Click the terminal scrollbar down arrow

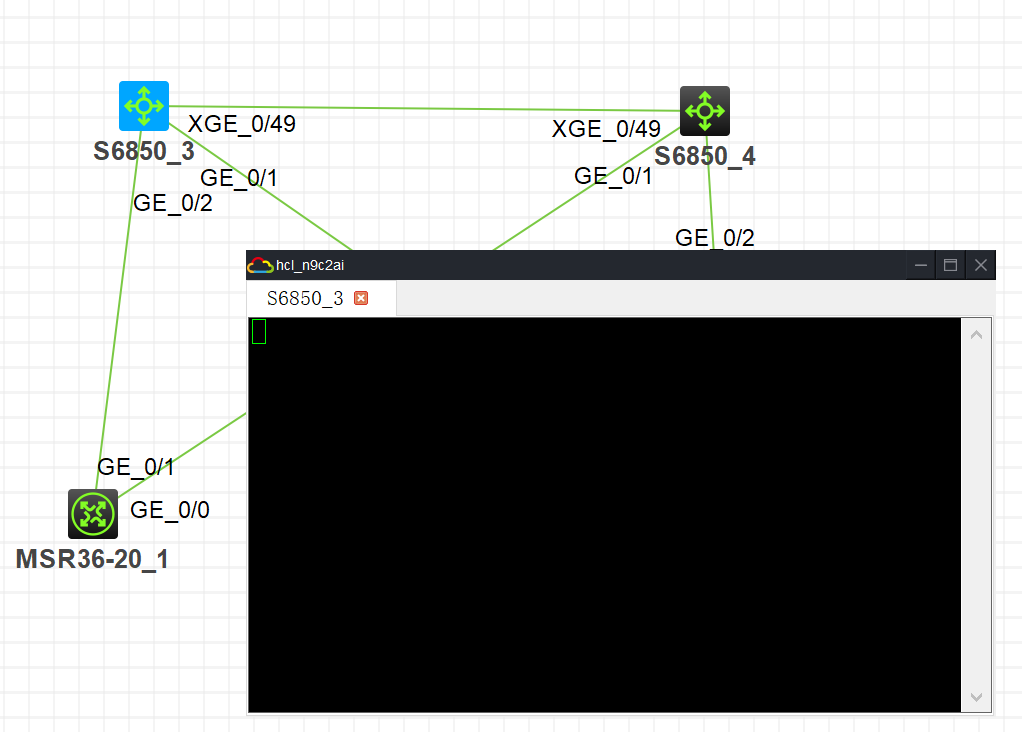pos(976,697)
